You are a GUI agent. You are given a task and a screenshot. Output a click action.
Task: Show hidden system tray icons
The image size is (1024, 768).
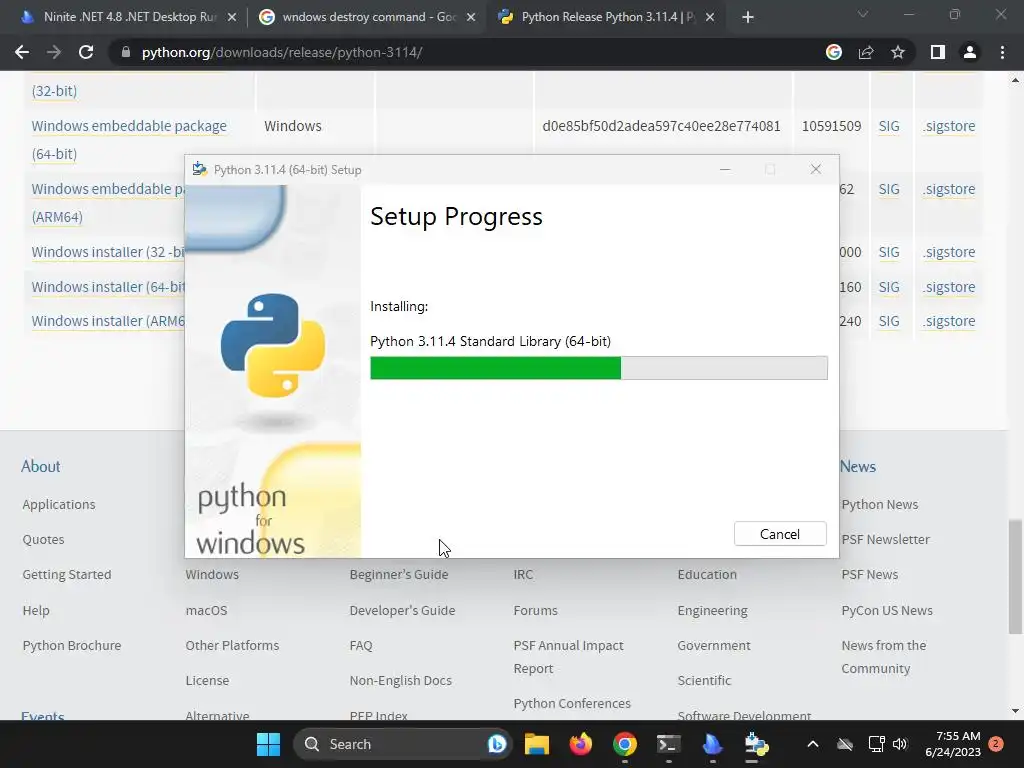pos(812,744)
